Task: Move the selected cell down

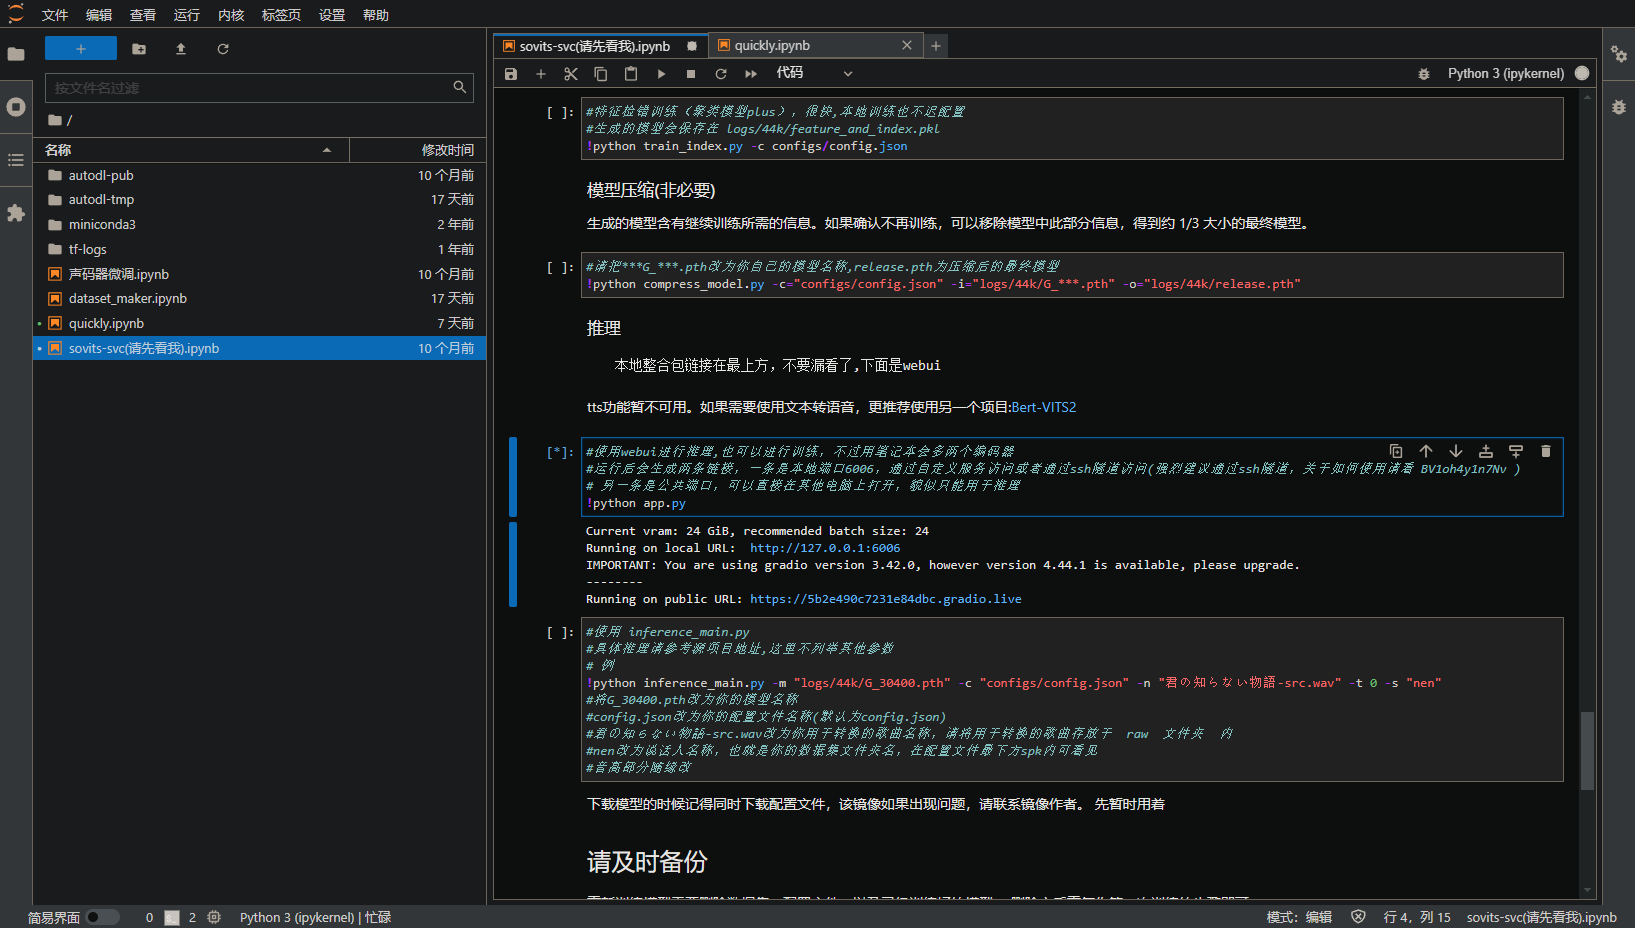Action: pos(1456,451)
